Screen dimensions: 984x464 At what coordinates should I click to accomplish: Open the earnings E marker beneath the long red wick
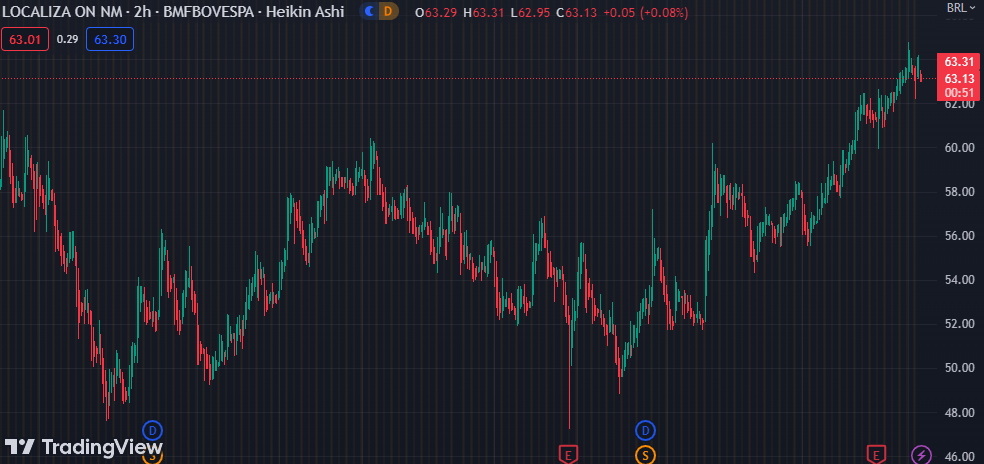click(568, 453)
